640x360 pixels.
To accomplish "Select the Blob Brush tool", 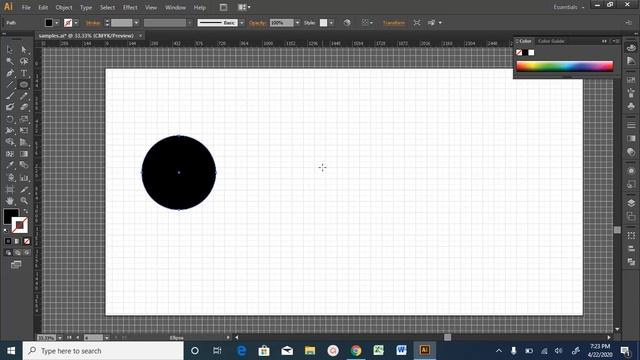I will pos(10,107).
